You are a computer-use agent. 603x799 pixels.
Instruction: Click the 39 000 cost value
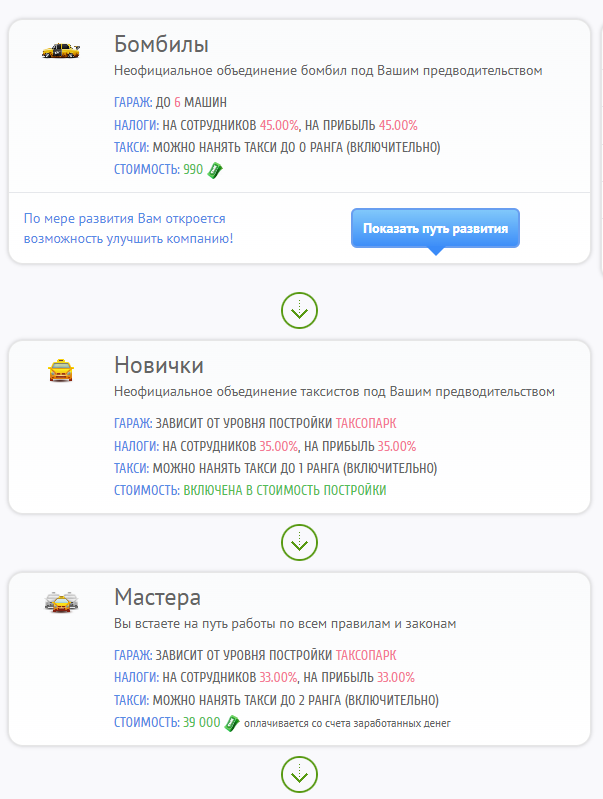point(201,723)
